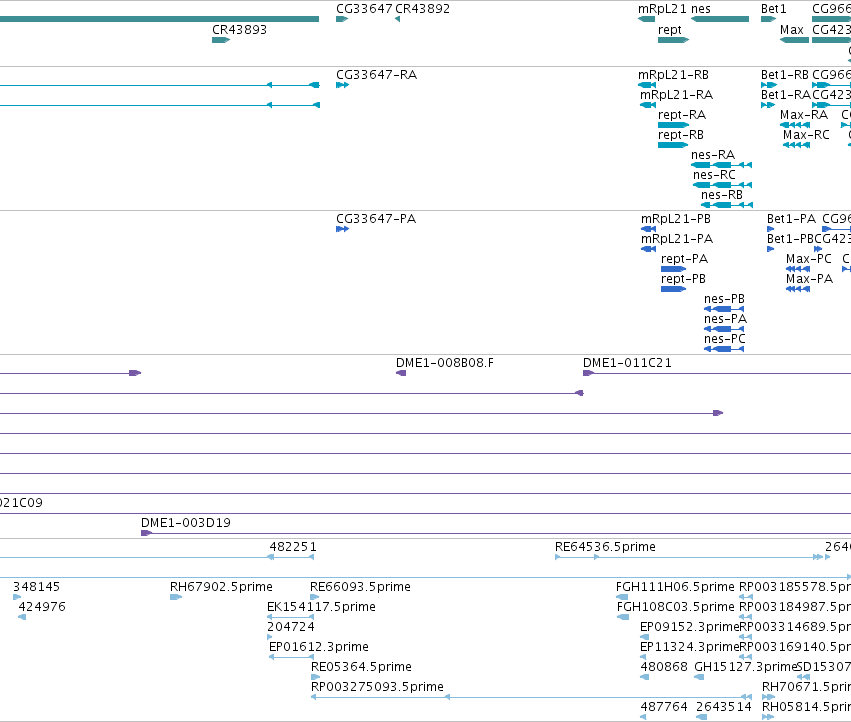Click the CG33647 gene label
Image resolution: width=851 pixels, height=722 pixels.
[364, 9]
